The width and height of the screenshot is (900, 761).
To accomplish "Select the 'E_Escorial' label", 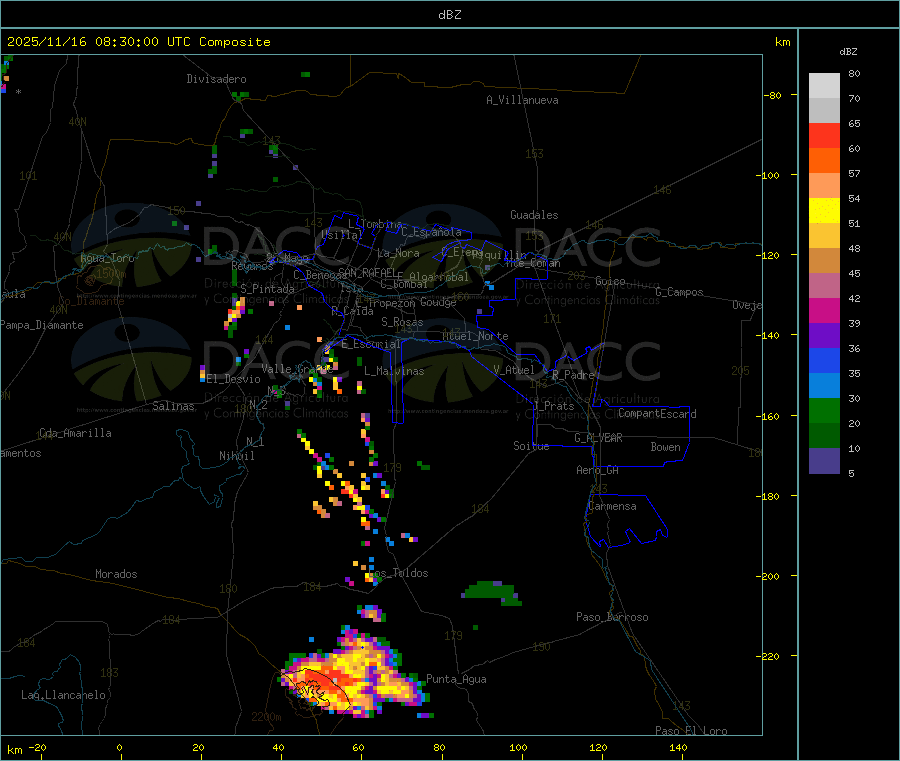I will click(x=371, y=344).
